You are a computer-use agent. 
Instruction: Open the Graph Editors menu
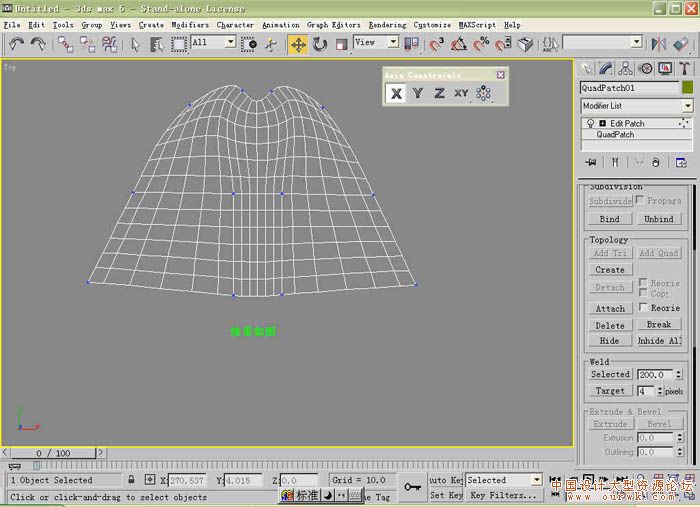click(333, 25)
